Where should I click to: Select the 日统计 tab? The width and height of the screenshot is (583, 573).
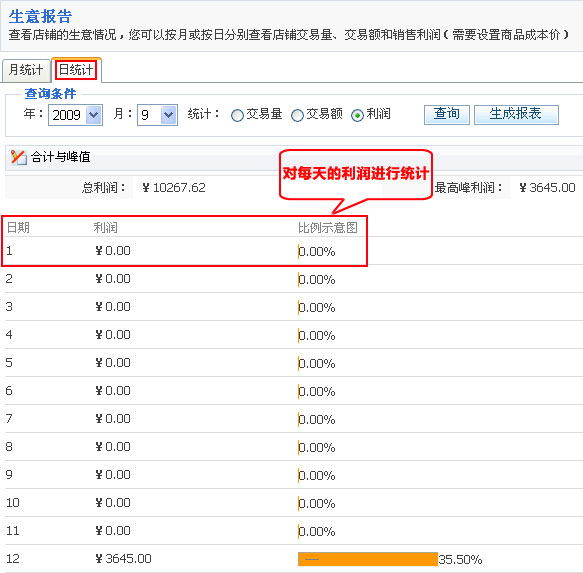(76, 70)
